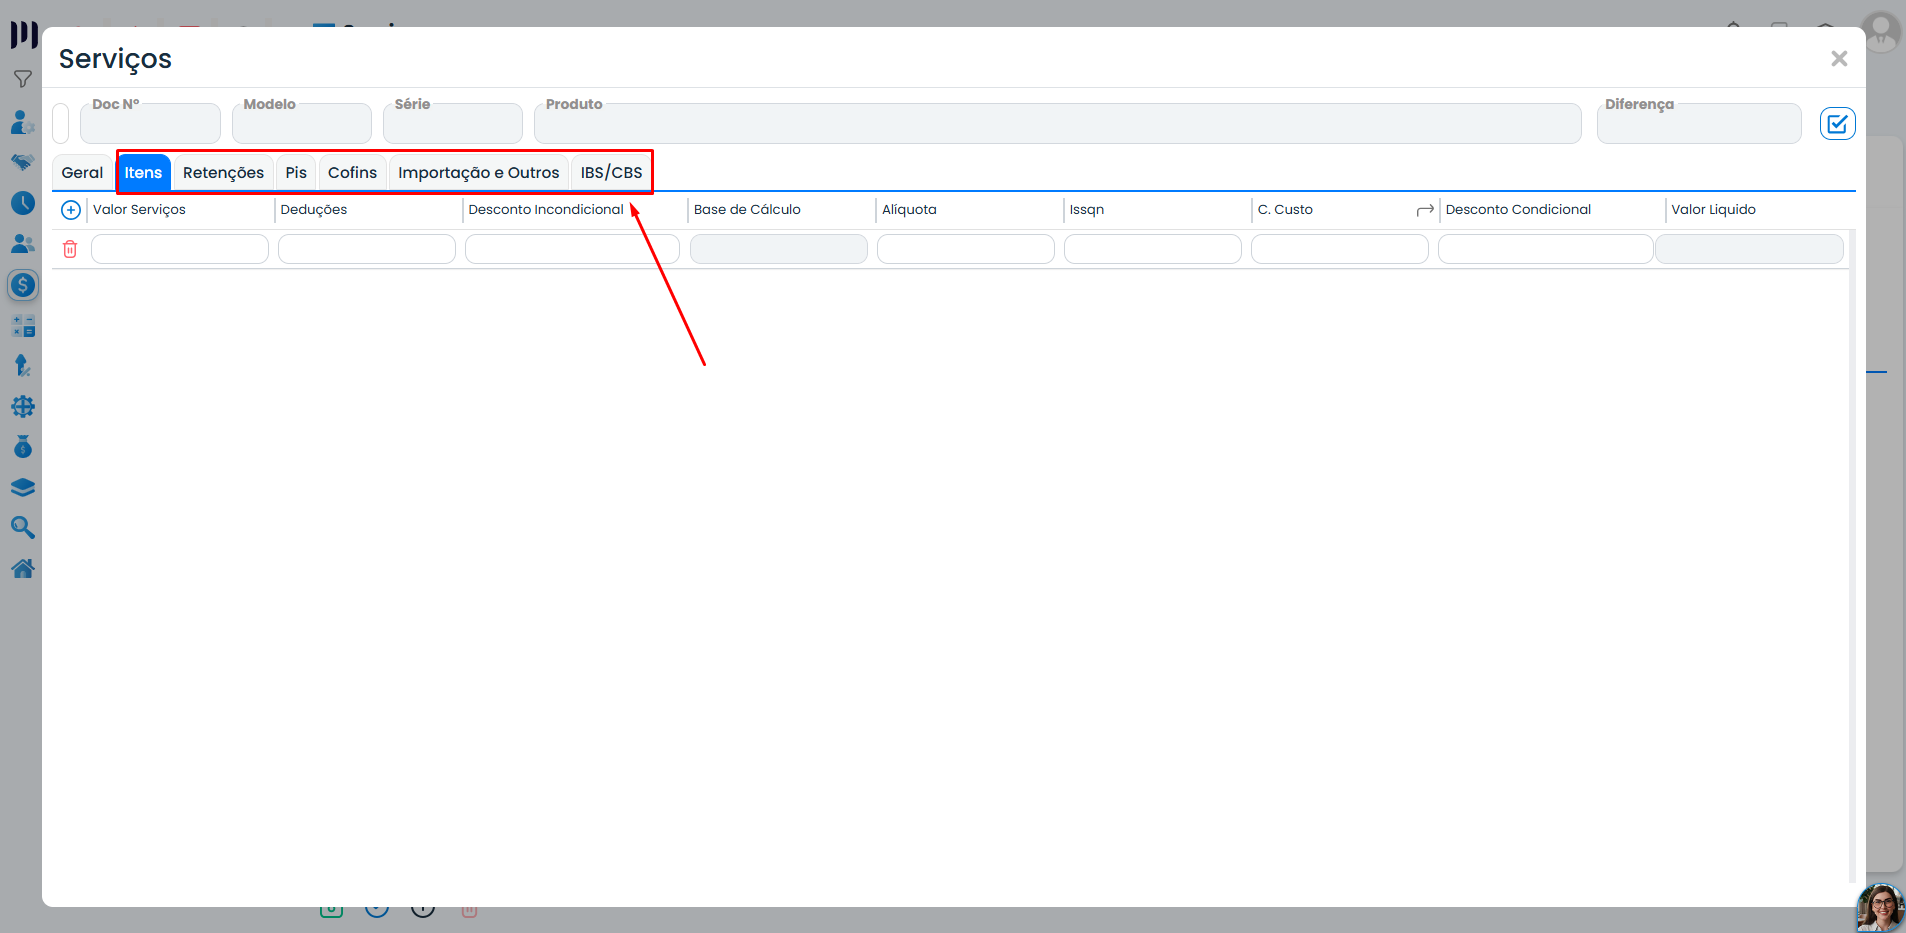The height and width of the screenshot is (933, 1906).
Task: Click the arrow icon beside C. Custo
Action: click(1425, 210)
